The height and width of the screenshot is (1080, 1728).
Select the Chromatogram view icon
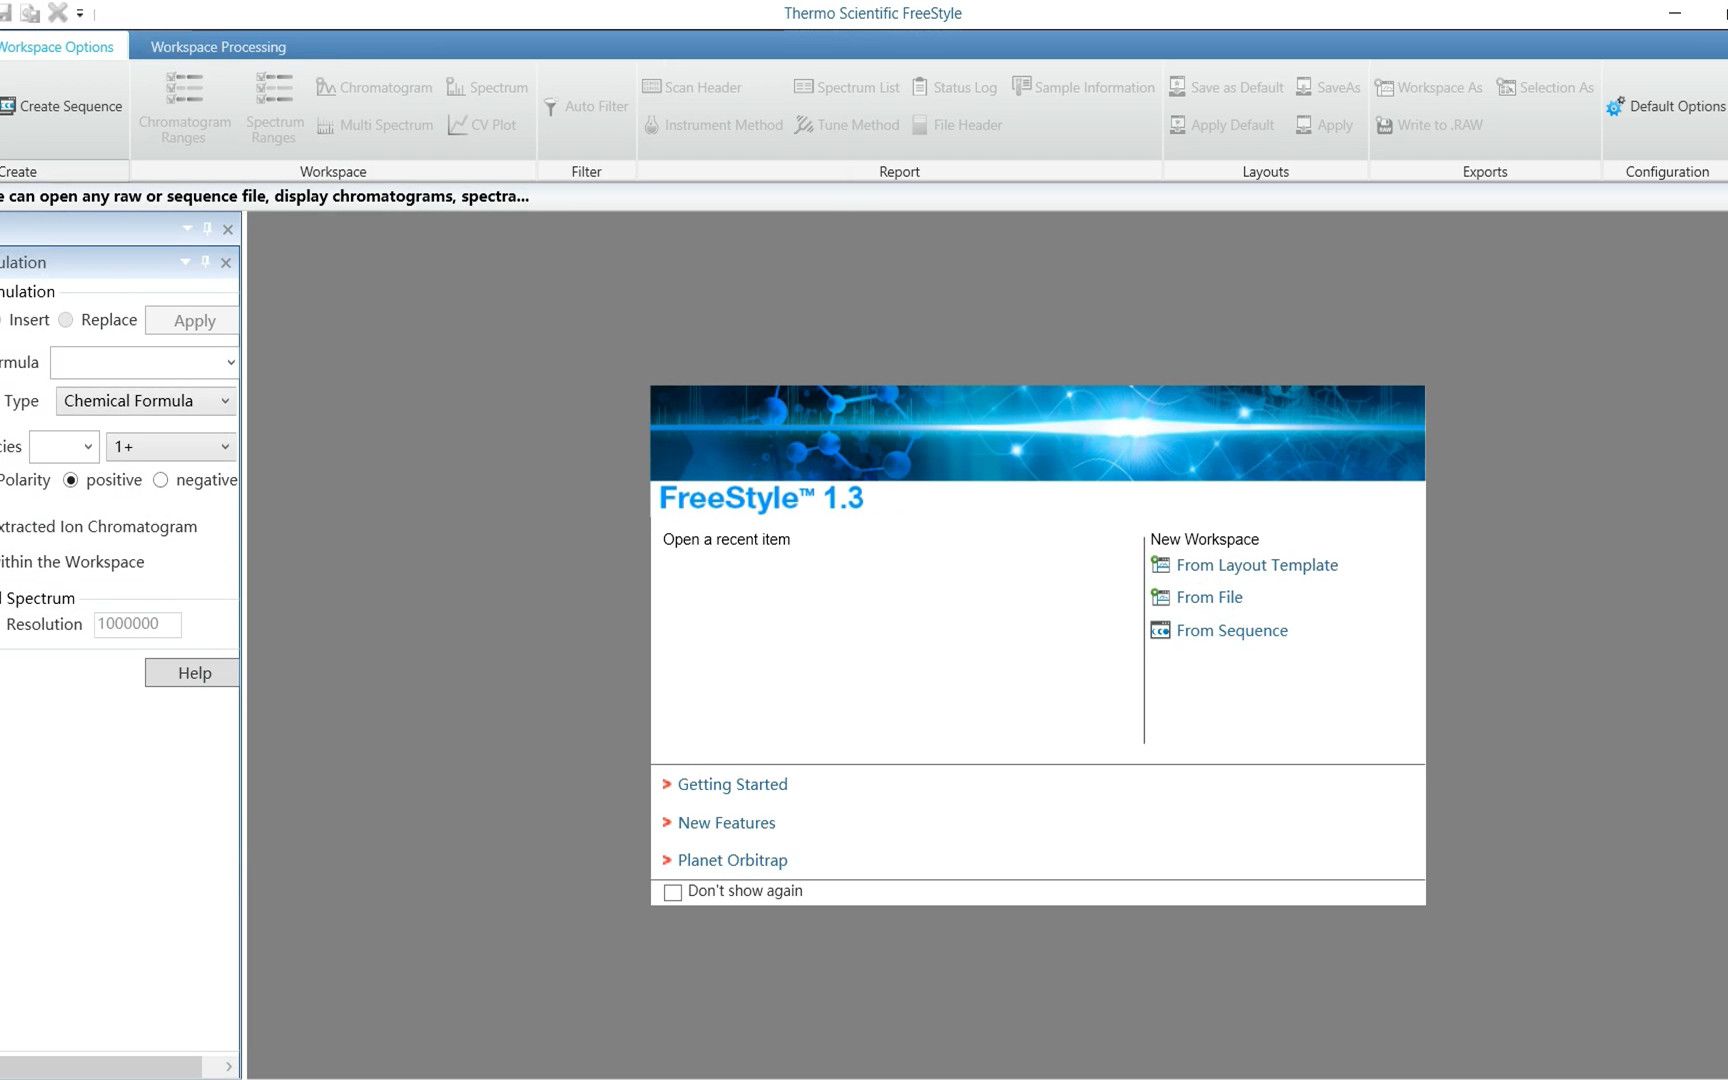coord(374,87)
